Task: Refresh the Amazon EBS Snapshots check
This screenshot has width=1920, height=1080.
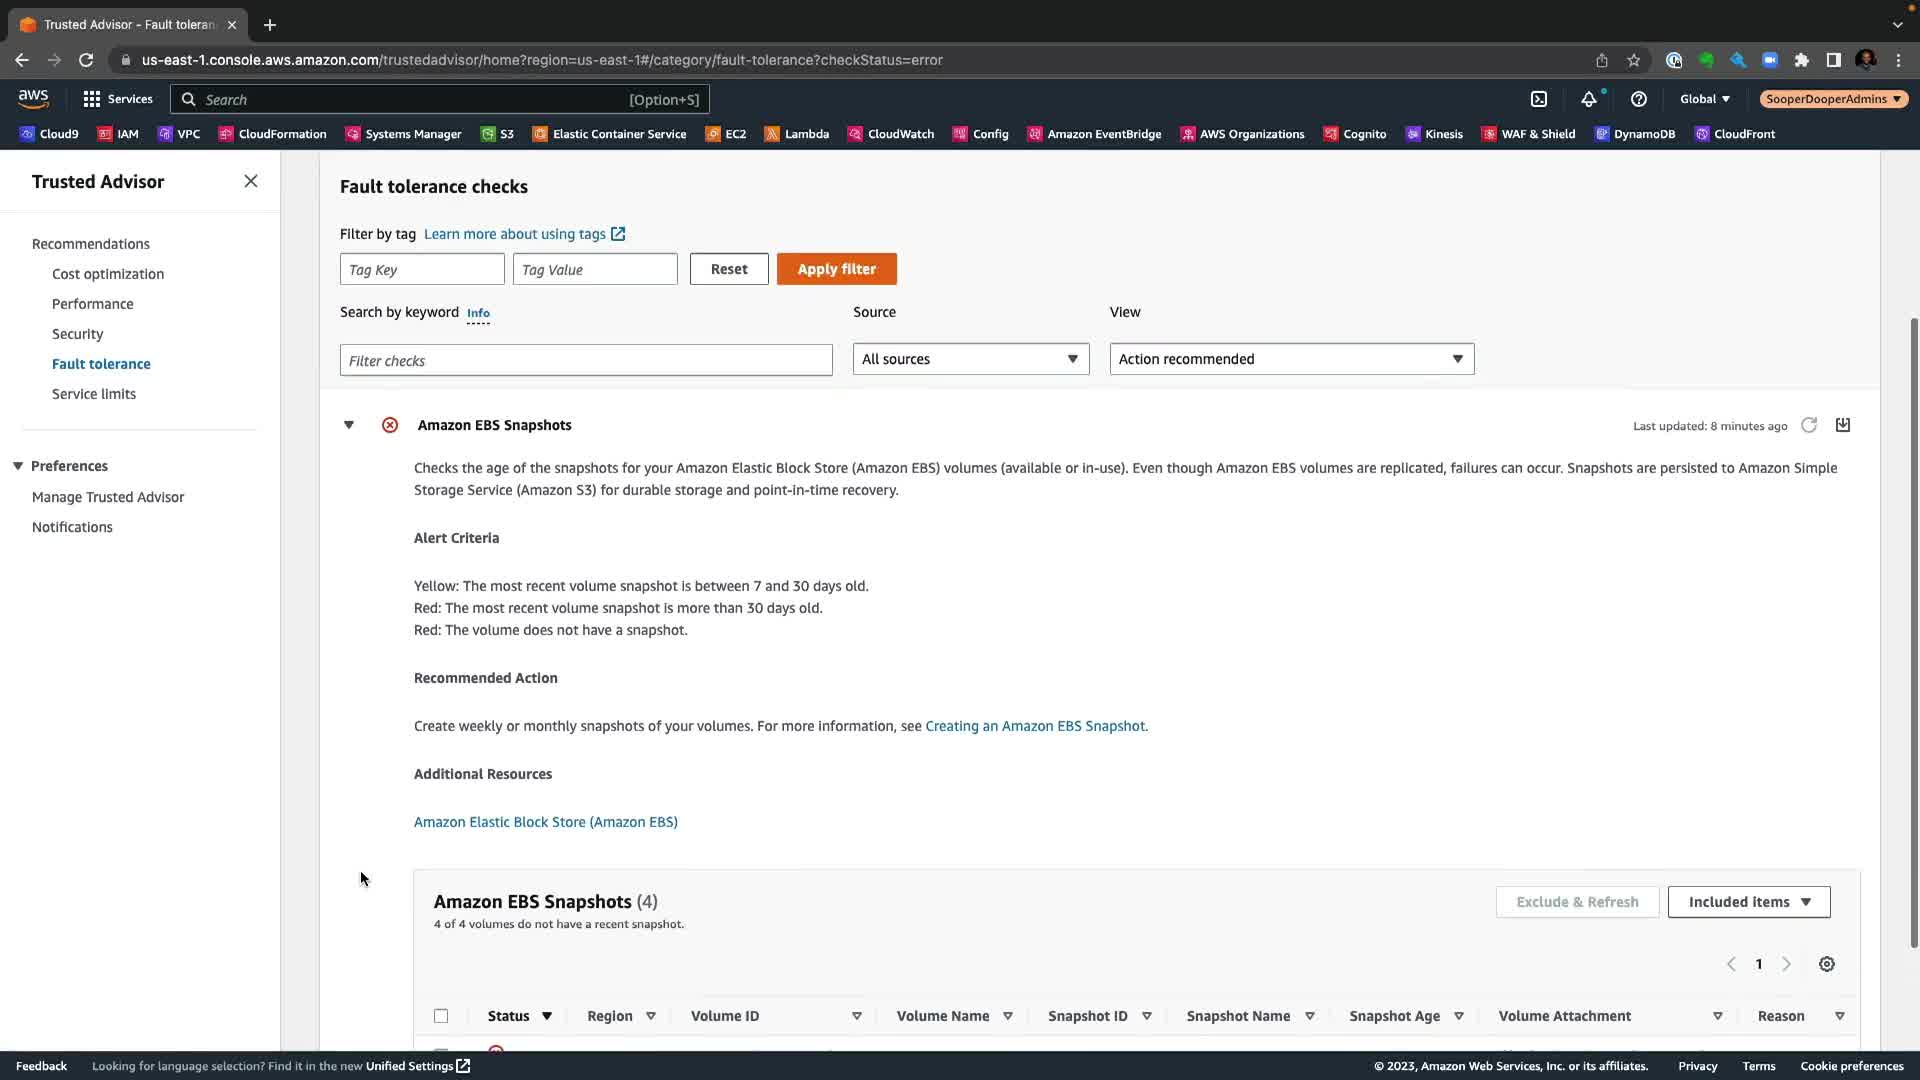Action: click(1809, 425)
